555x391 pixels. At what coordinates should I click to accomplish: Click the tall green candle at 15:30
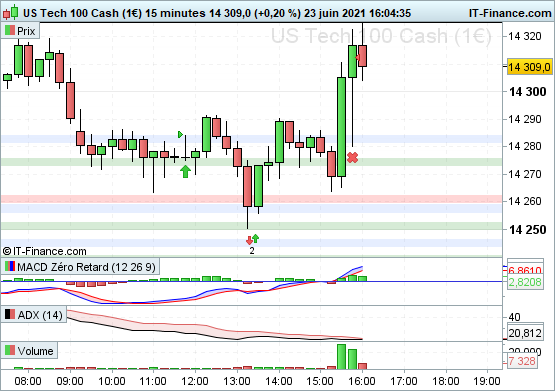tap(341, 127)
